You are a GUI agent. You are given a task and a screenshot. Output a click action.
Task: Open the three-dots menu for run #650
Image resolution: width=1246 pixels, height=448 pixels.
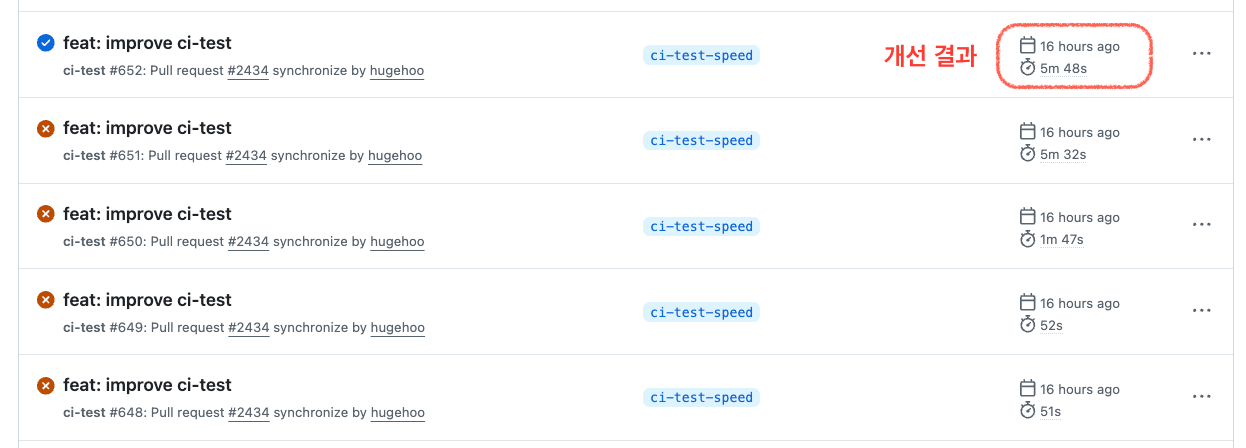(1202, 225)
